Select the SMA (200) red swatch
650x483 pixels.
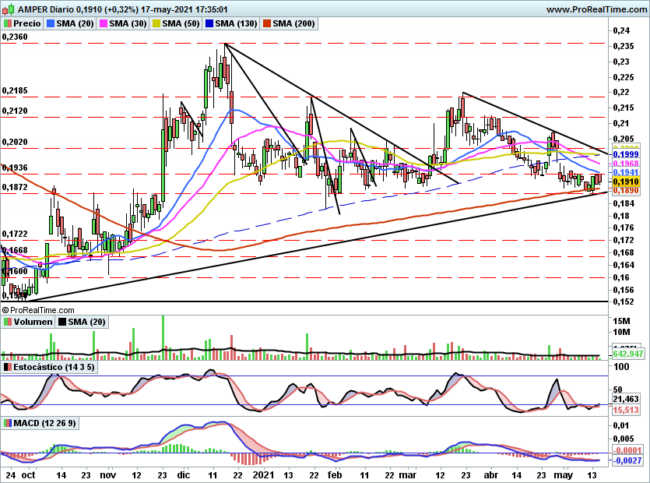pos(267,24)
